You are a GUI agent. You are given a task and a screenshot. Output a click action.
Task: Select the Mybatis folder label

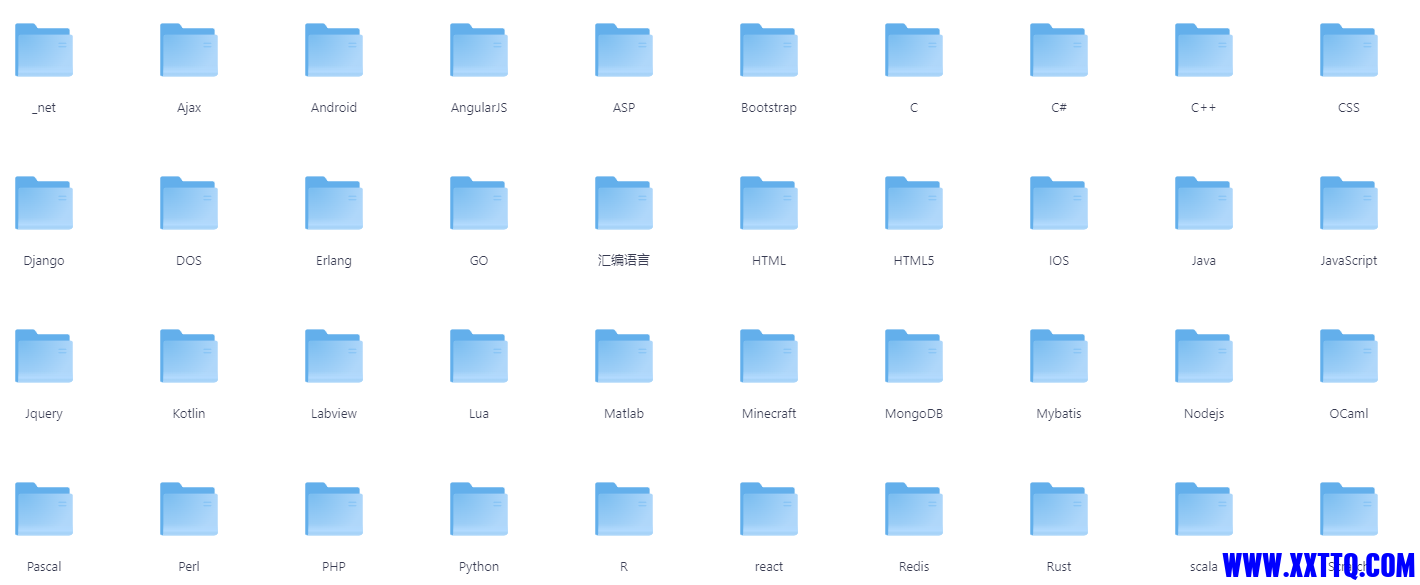(x=1059, y=414)
